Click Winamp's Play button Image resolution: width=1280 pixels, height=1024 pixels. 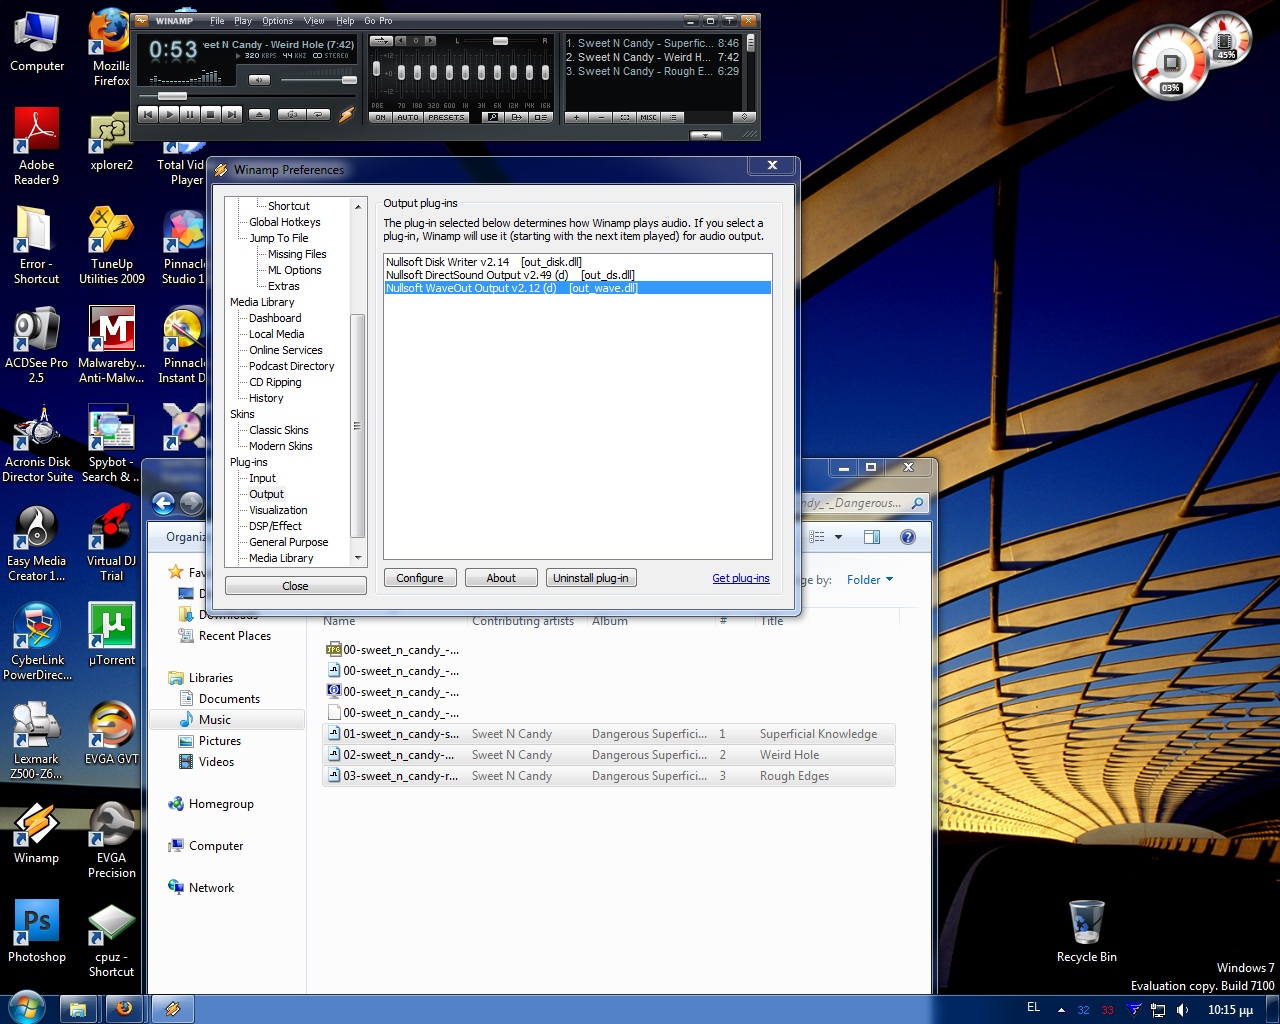click(169, 114)
